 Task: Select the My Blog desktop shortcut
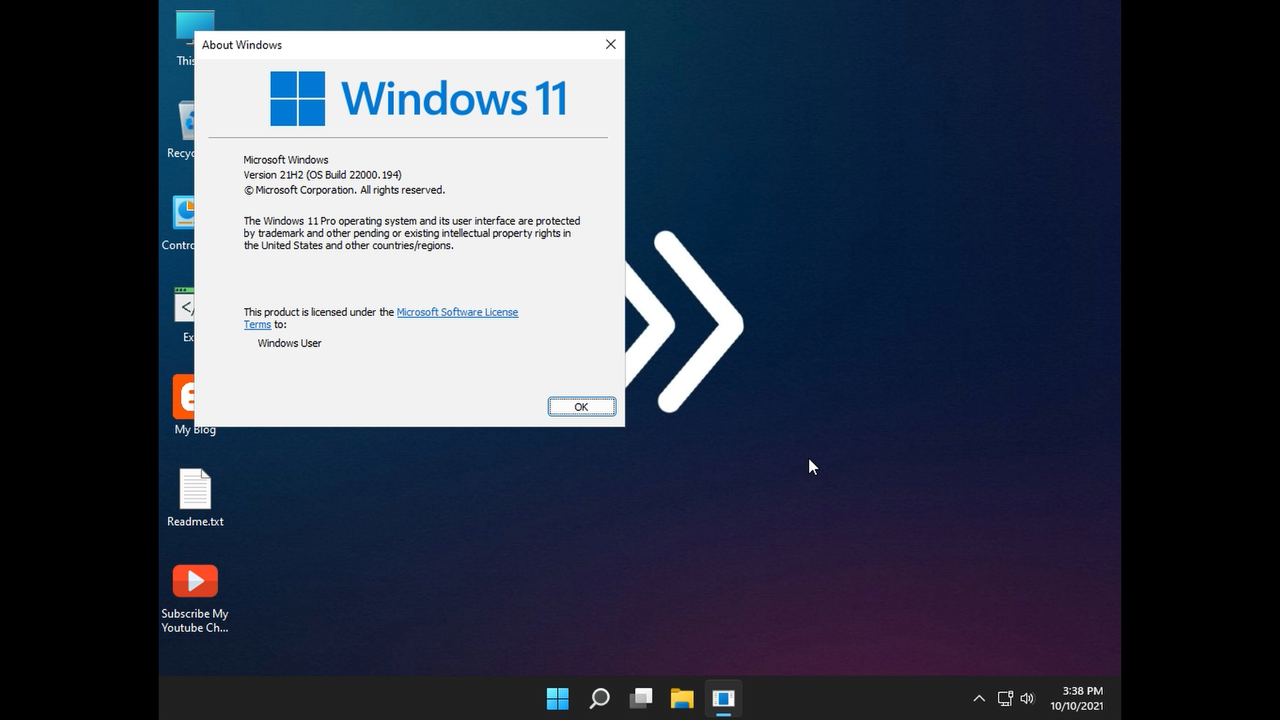coord(195,405)
